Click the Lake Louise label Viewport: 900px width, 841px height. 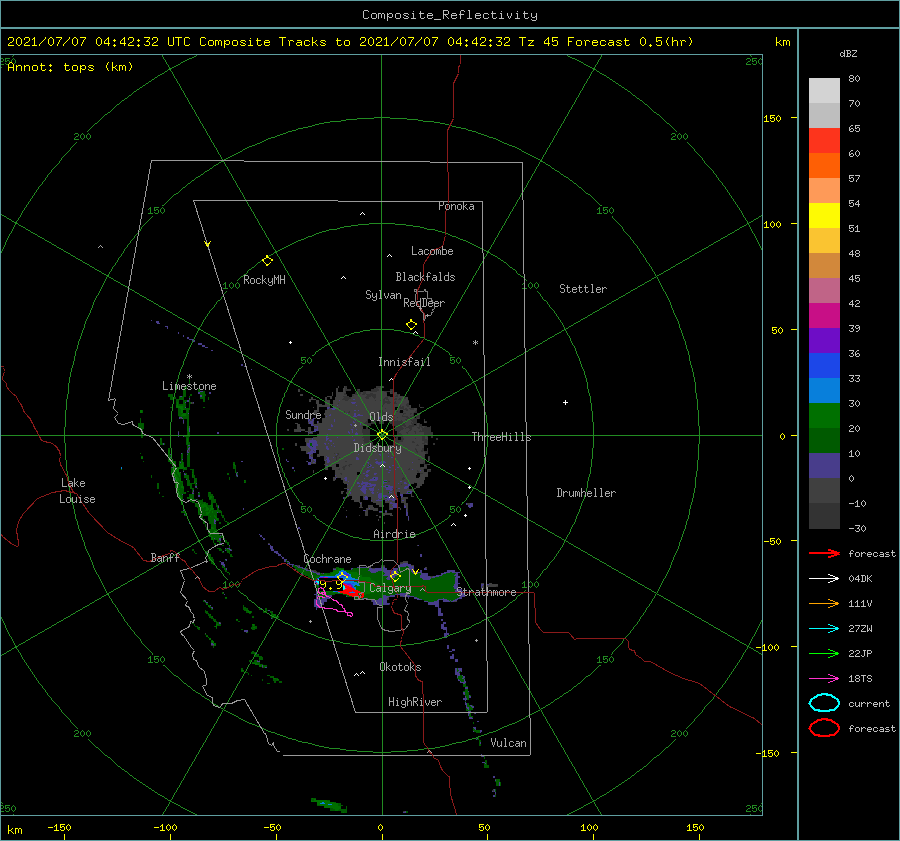(x=77, y=491)
